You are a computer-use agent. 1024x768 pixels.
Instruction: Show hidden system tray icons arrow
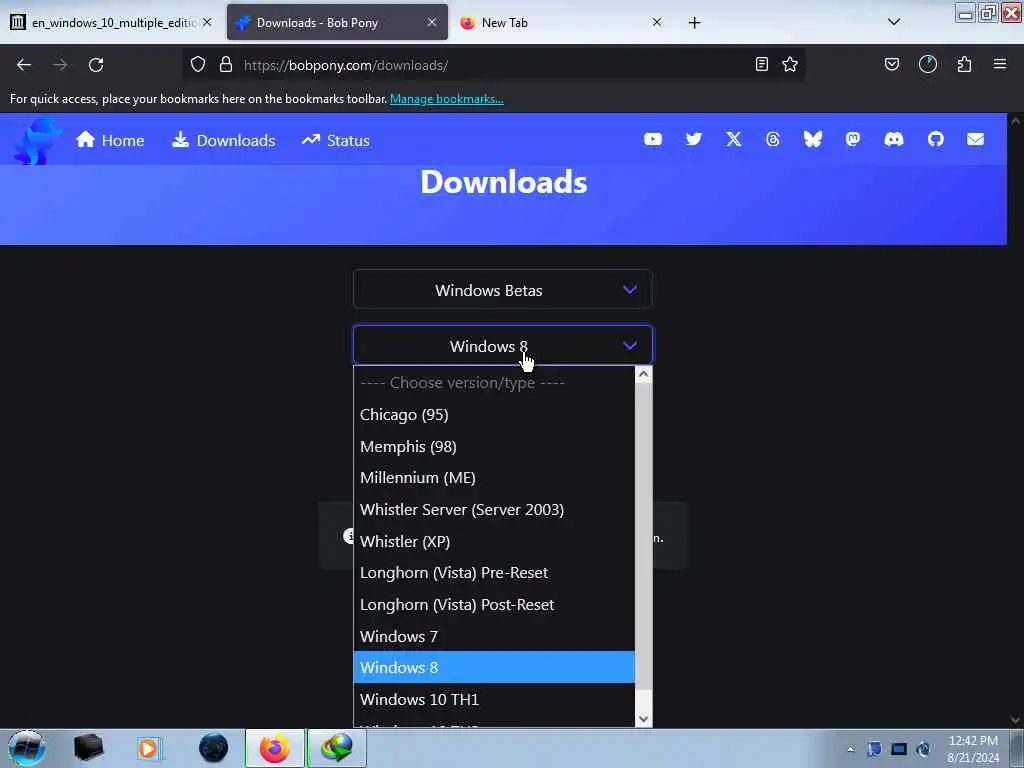pyautogui.click(x=850, y=749)
